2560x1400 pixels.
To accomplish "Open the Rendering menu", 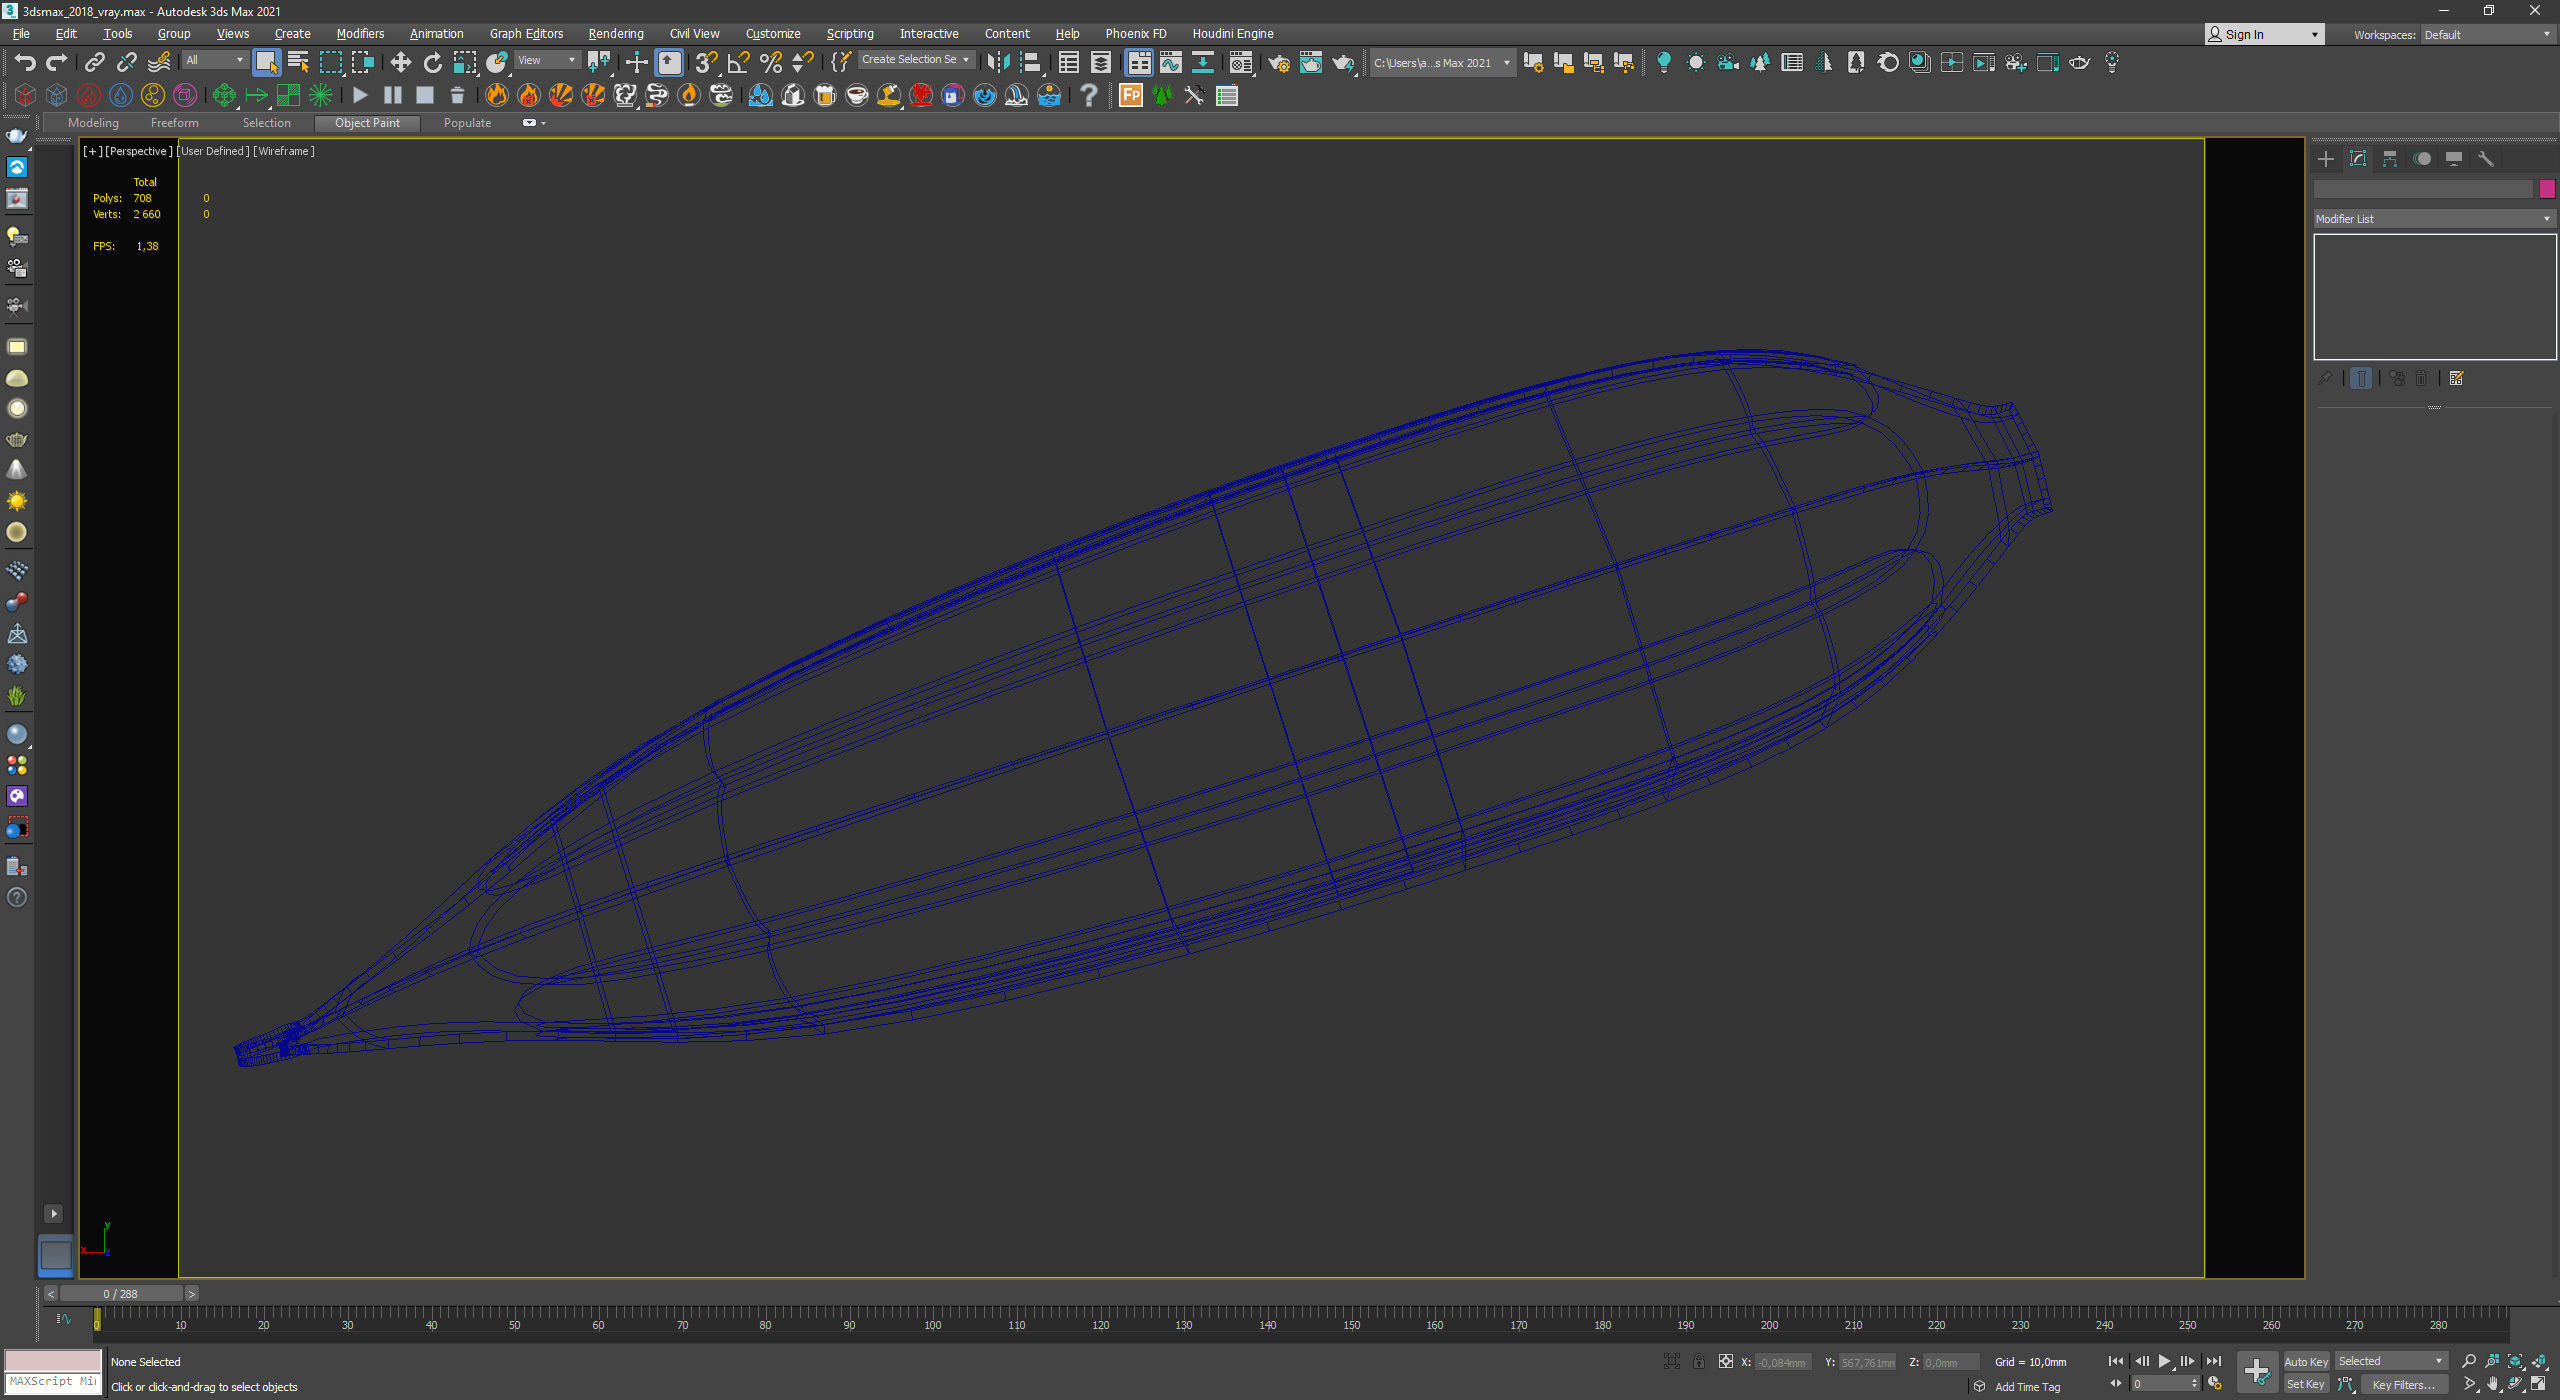I will coord(615,34).
